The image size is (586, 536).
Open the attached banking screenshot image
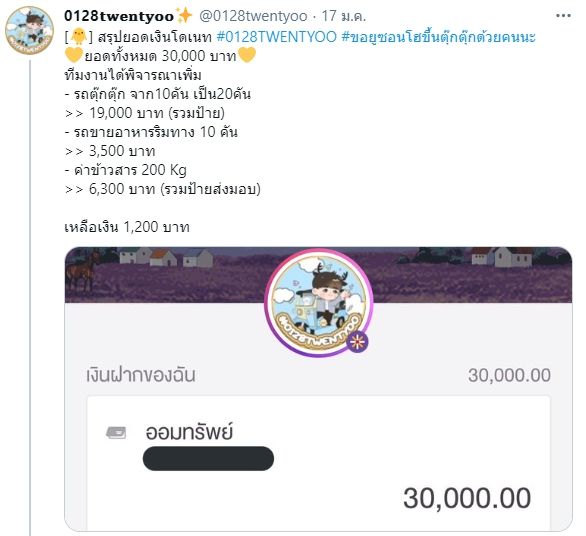point(318,389)
